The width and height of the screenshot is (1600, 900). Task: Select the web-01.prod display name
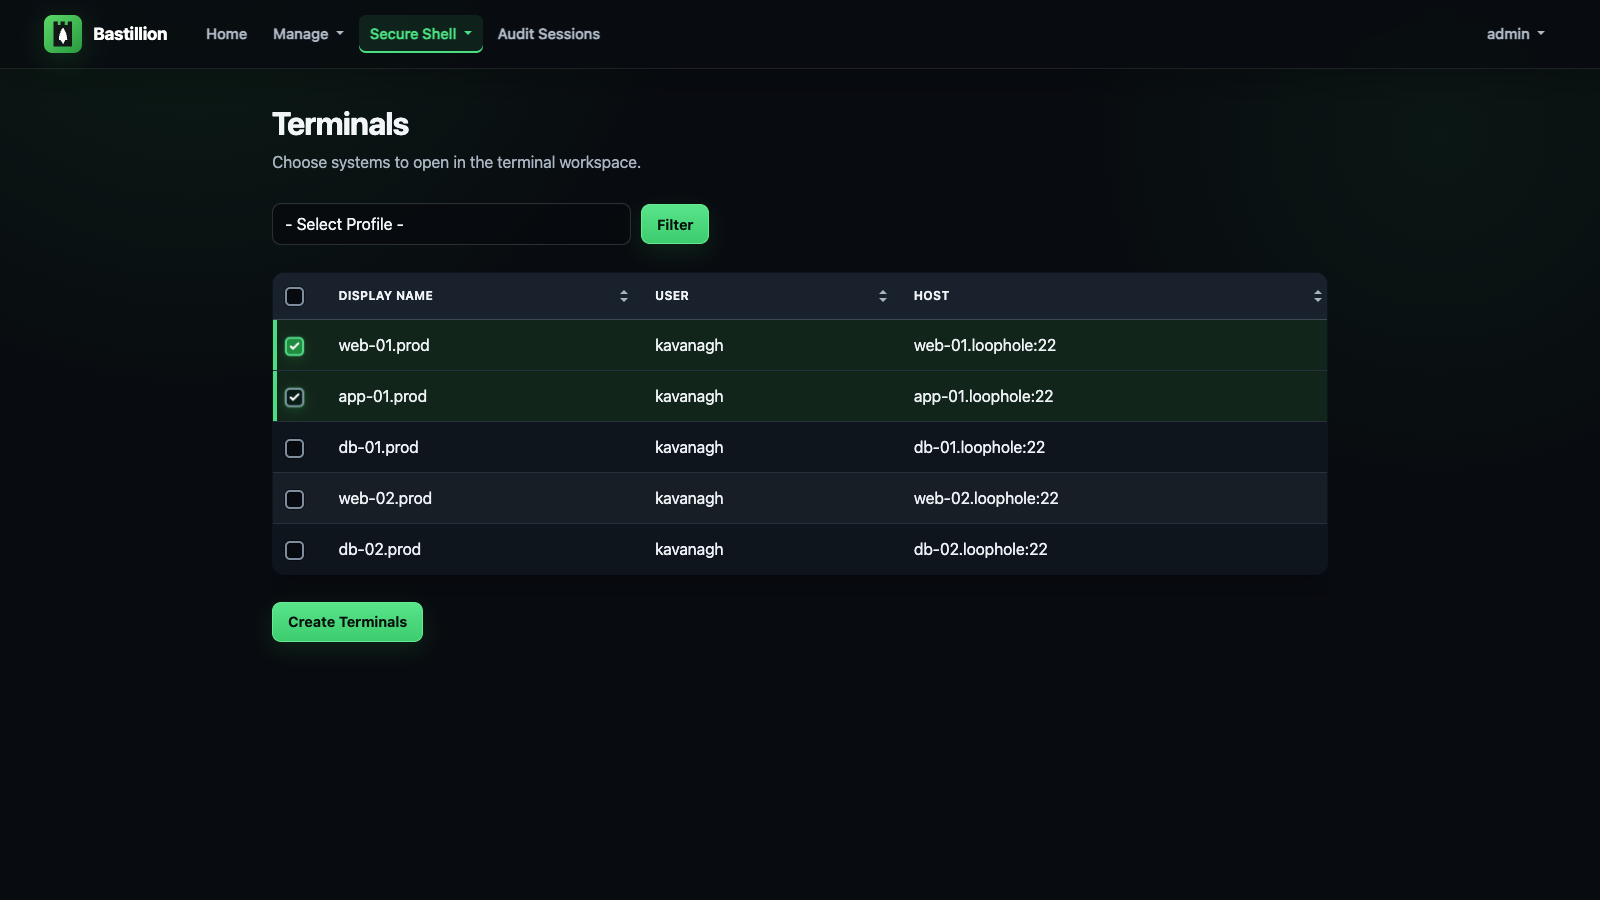click(384, 345)
